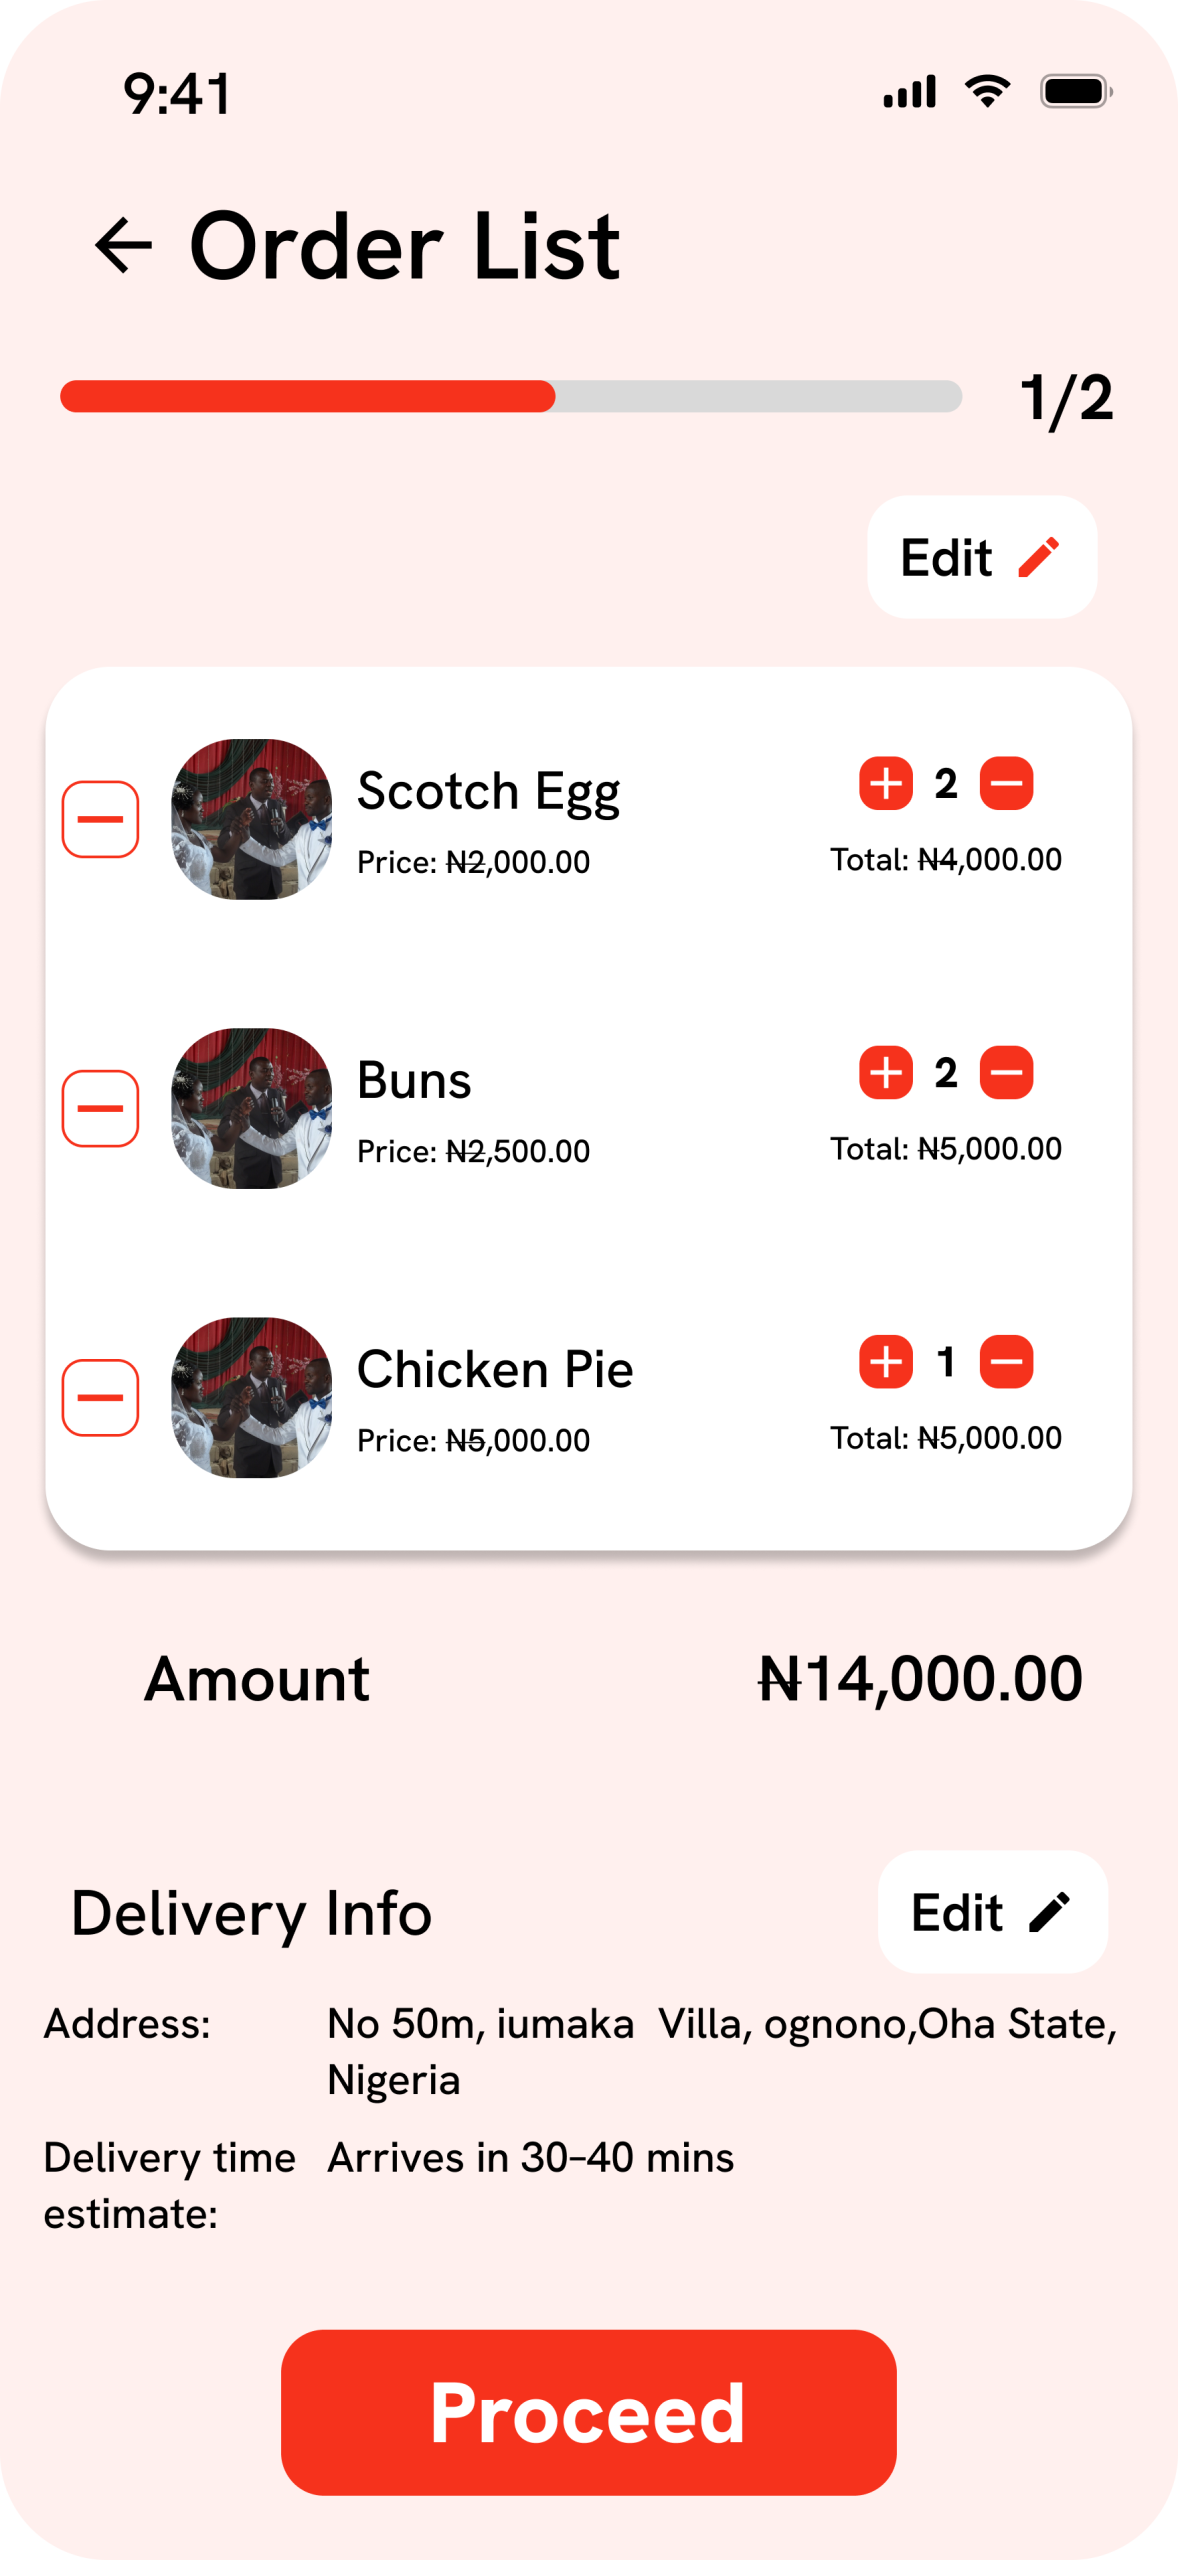Remove Scotch Egg using outlined minus box
Image resolution: width=1178 pixels, height=2560 pixels.
[100, 819]
